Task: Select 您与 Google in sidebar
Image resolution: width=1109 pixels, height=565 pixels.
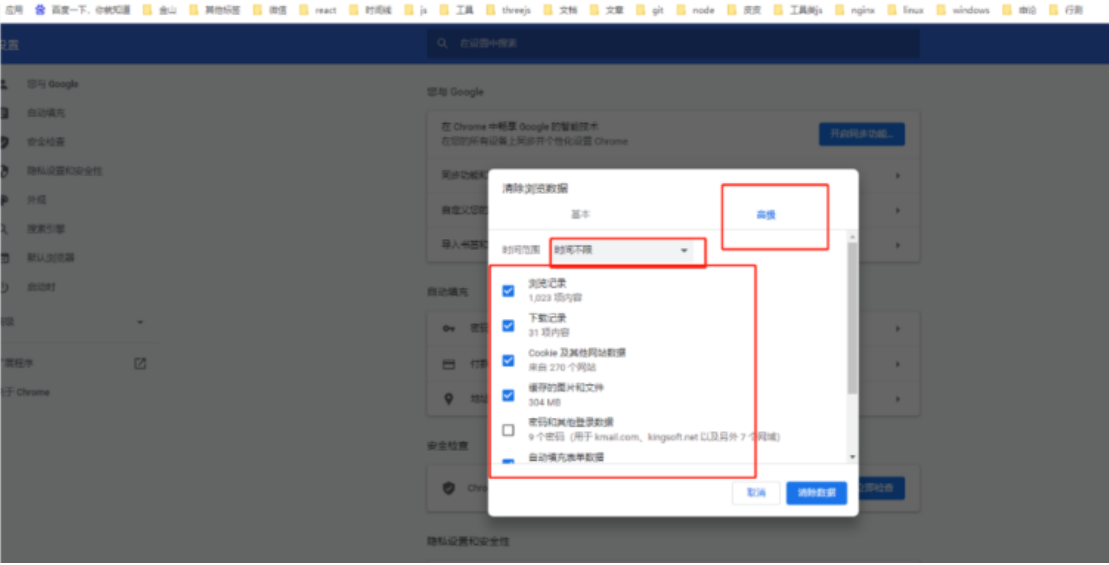Action: click(53, 84)
